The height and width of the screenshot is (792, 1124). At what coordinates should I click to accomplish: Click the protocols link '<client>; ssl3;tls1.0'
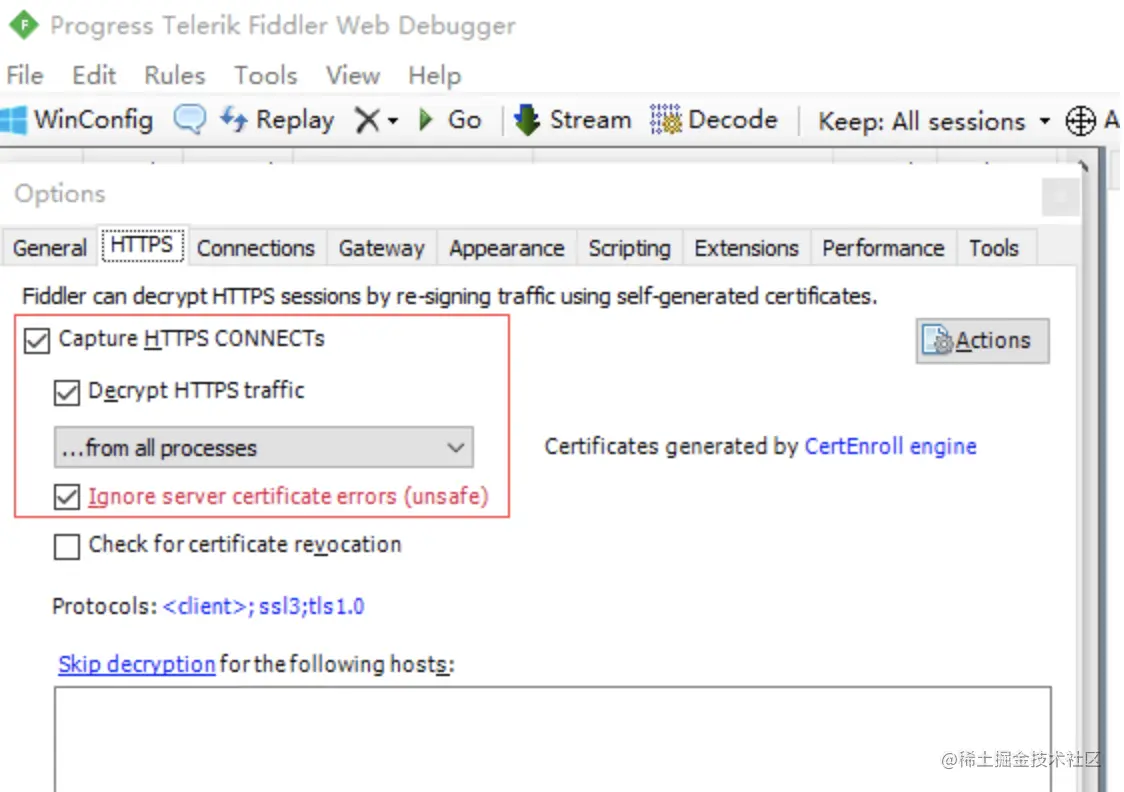(264, 606)
